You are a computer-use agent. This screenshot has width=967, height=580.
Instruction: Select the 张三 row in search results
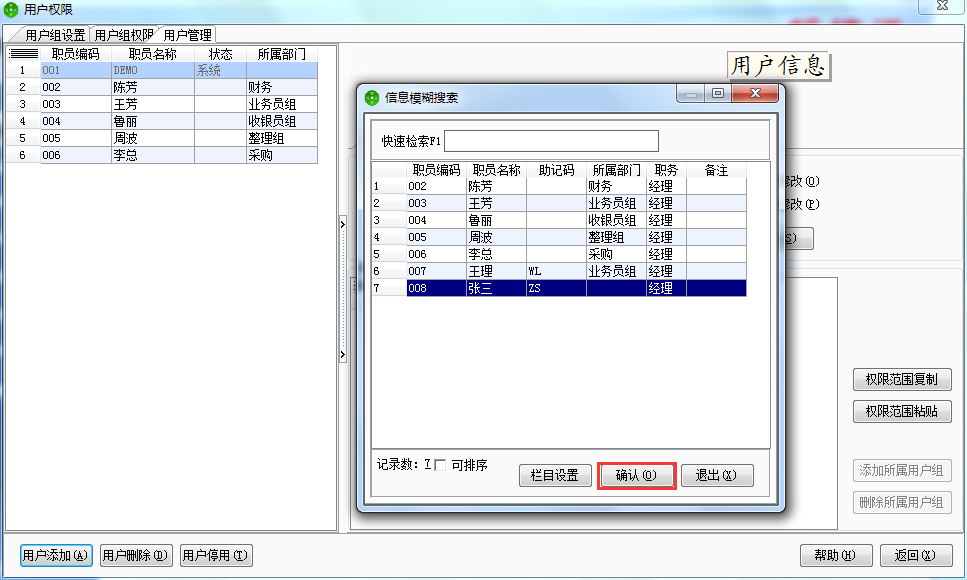point(550,289)
